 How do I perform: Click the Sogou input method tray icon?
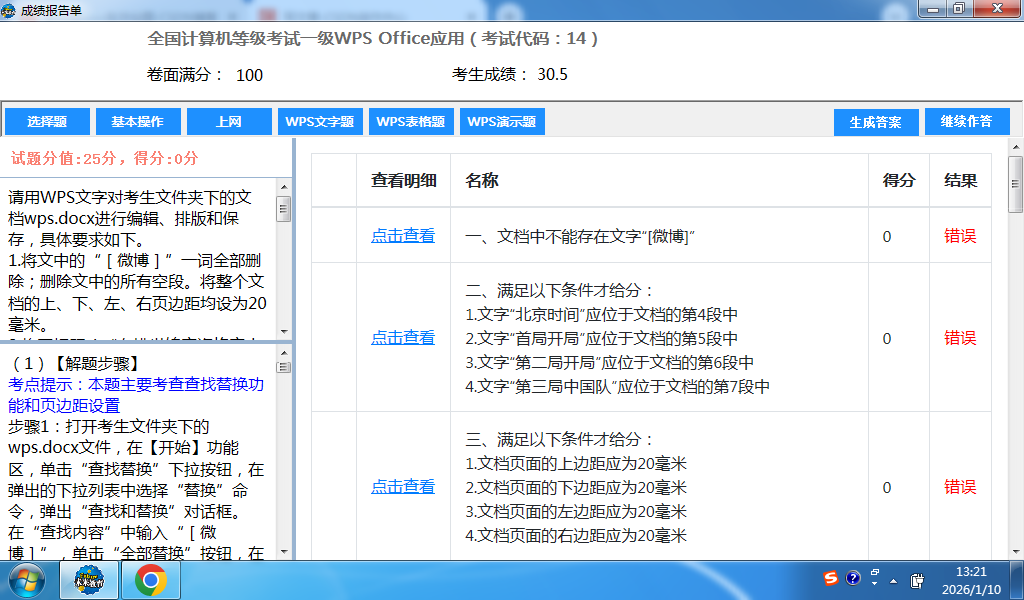(x=831, y=578)
